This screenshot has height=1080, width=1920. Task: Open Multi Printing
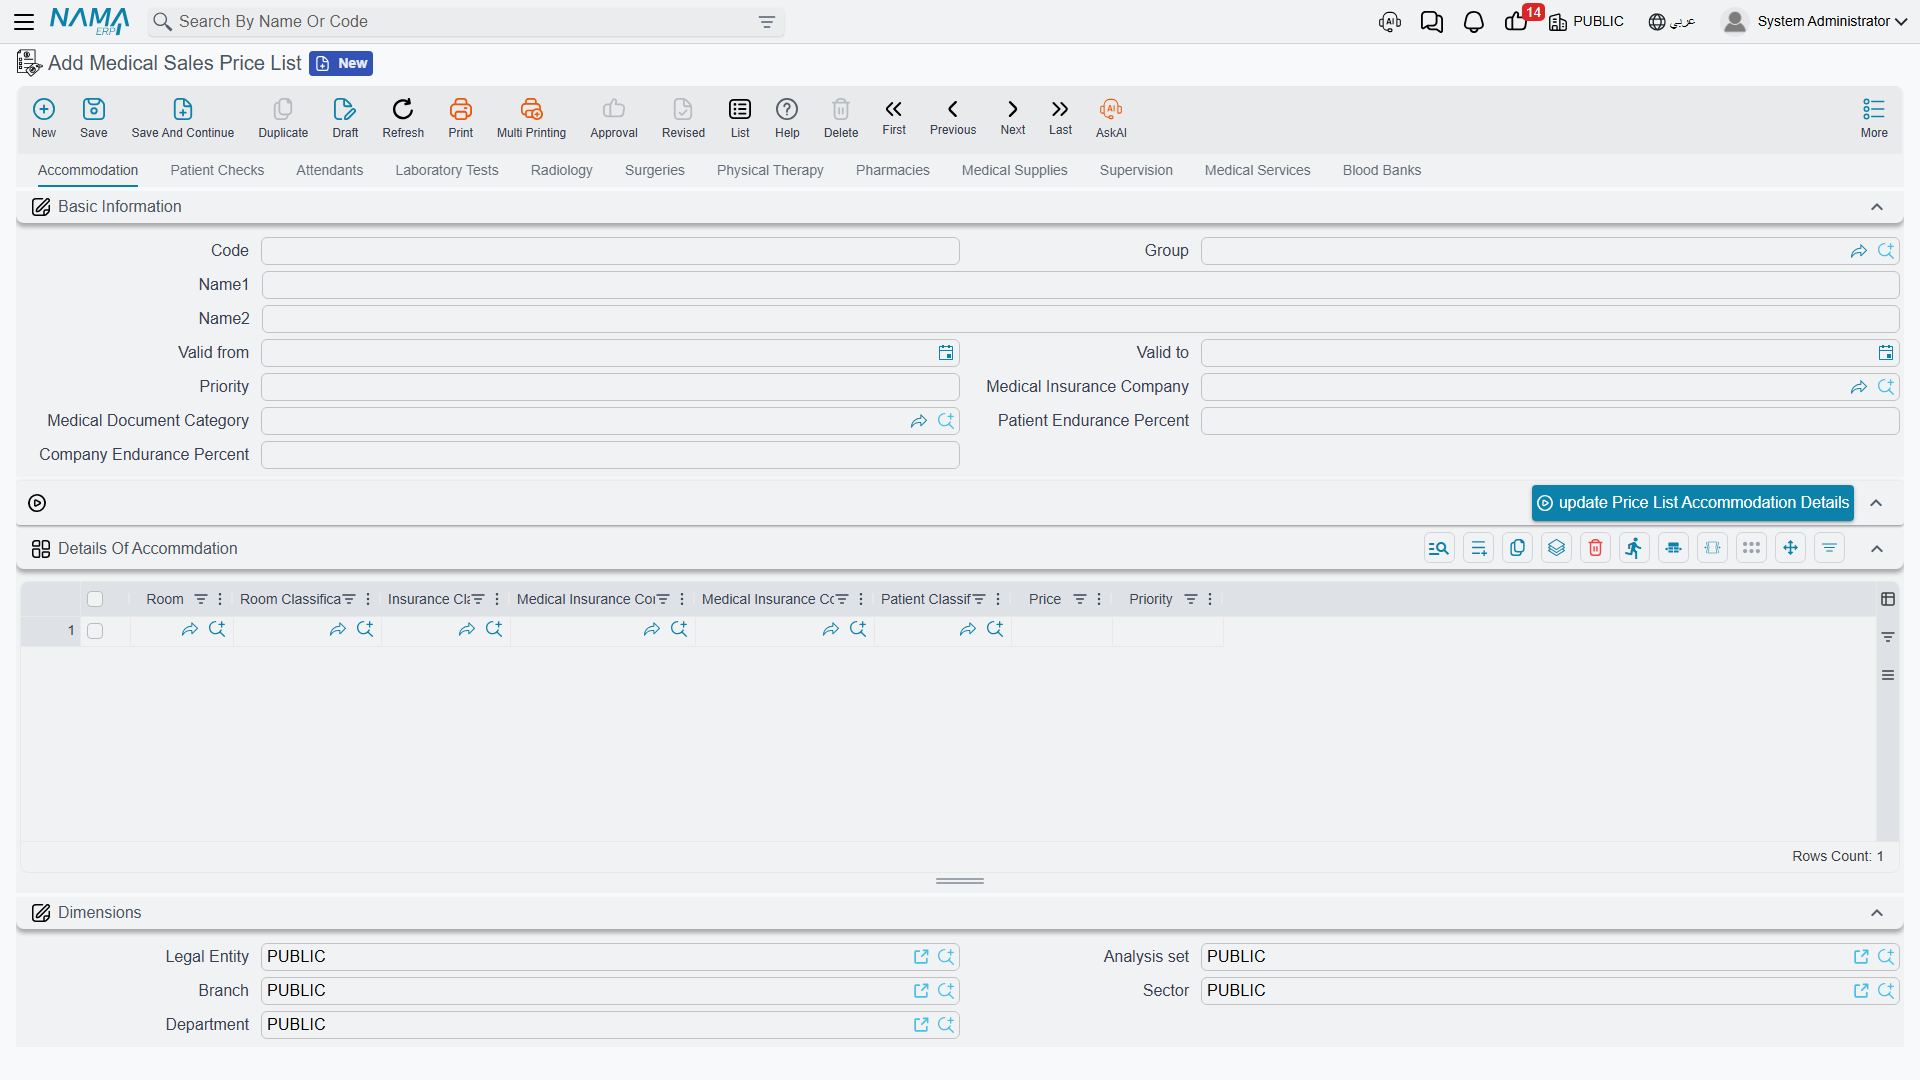[x=531, y=117]
